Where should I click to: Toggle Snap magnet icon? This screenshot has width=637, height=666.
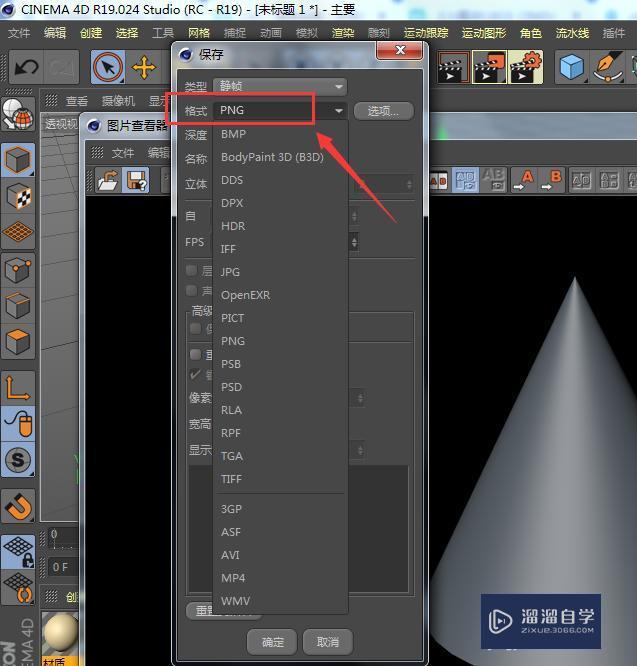pos(18,506)
